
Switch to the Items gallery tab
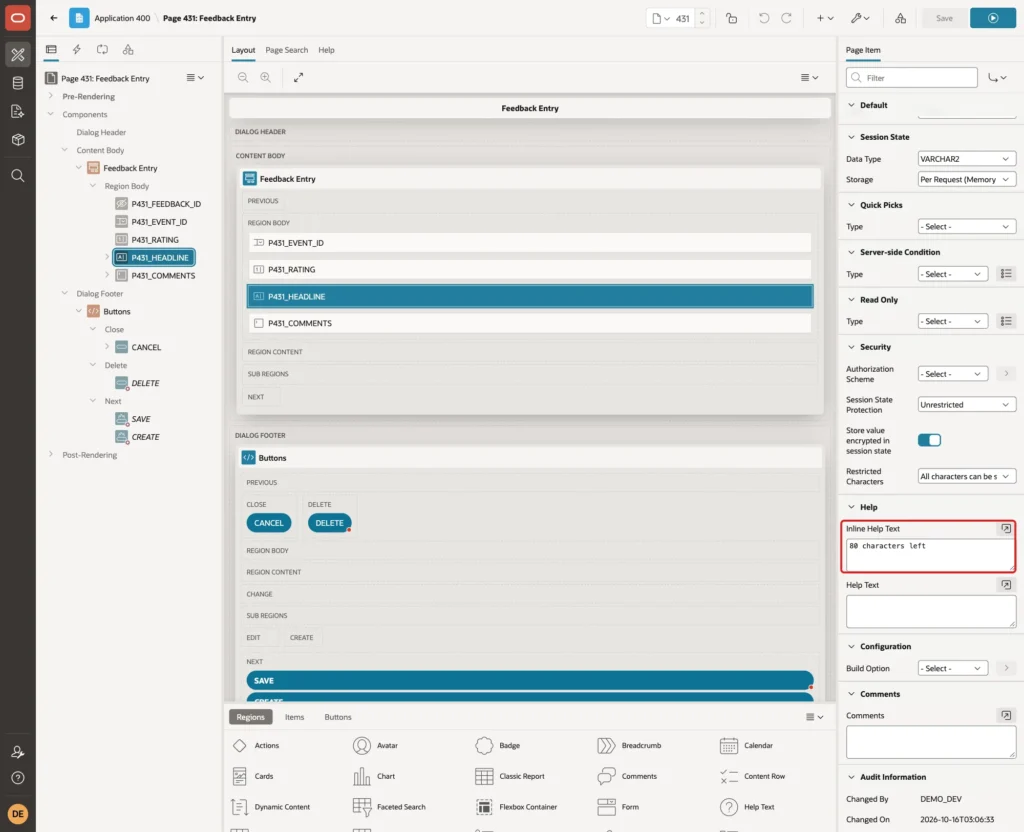tap(295, 717)
